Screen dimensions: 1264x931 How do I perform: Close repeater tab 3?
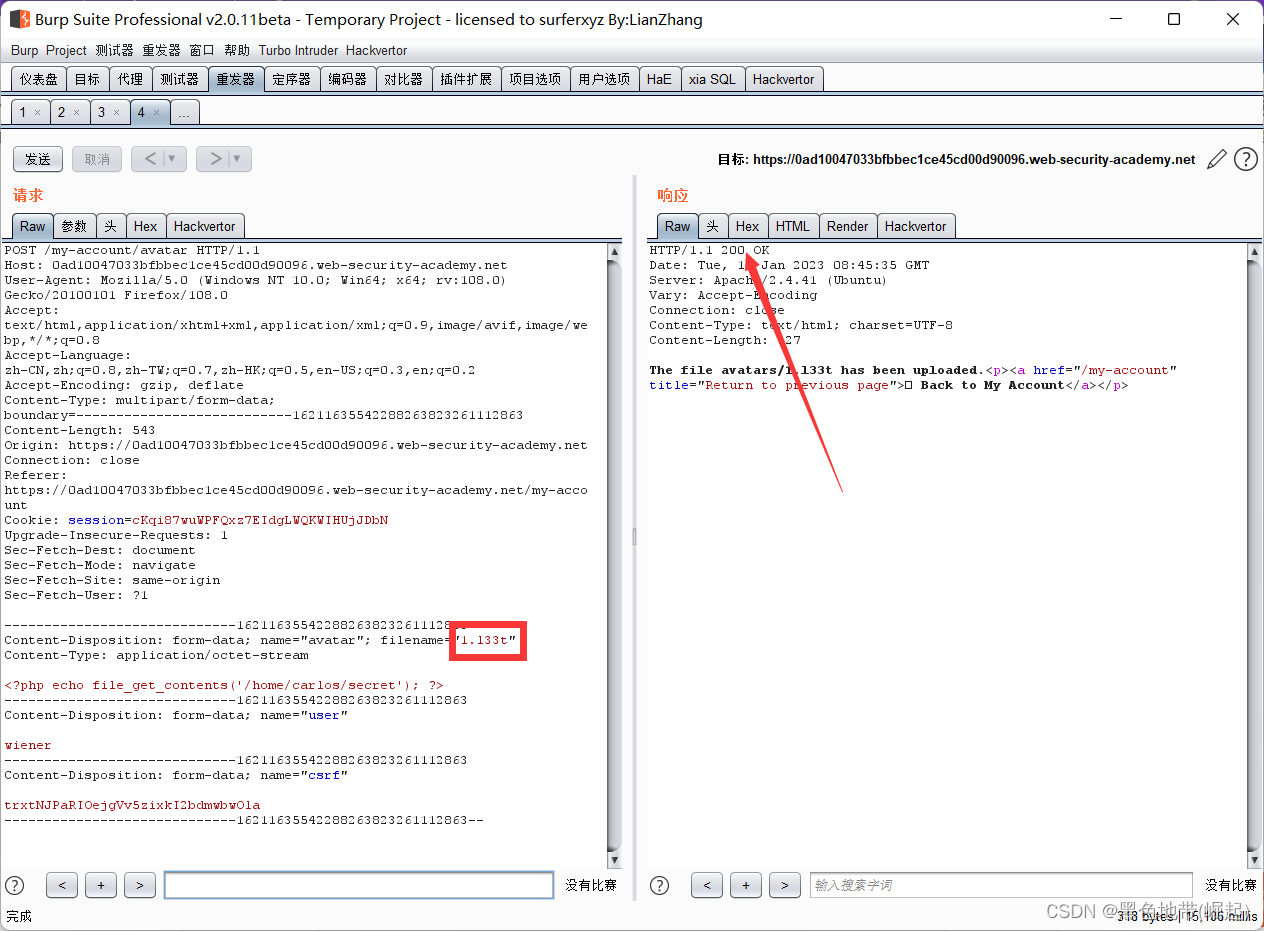(x=116, y=113)
